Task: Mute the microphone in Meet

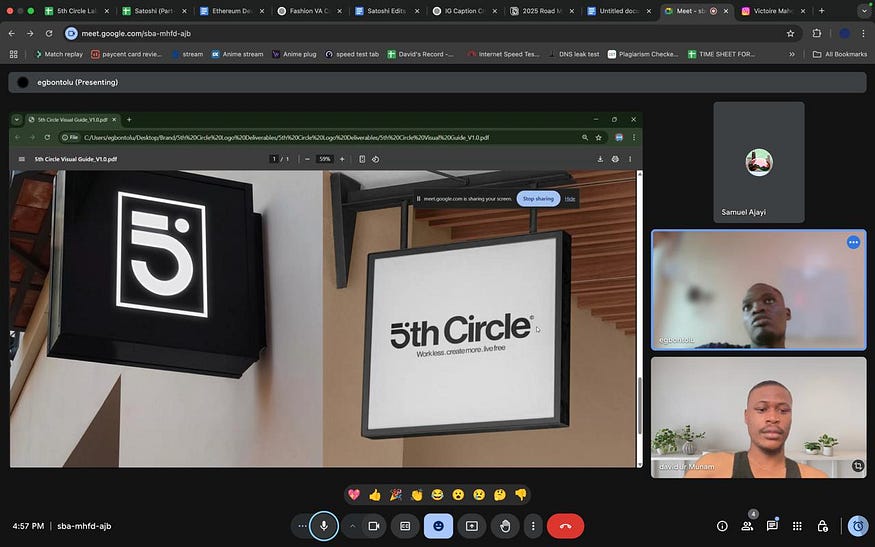Action: click(324, 526)
